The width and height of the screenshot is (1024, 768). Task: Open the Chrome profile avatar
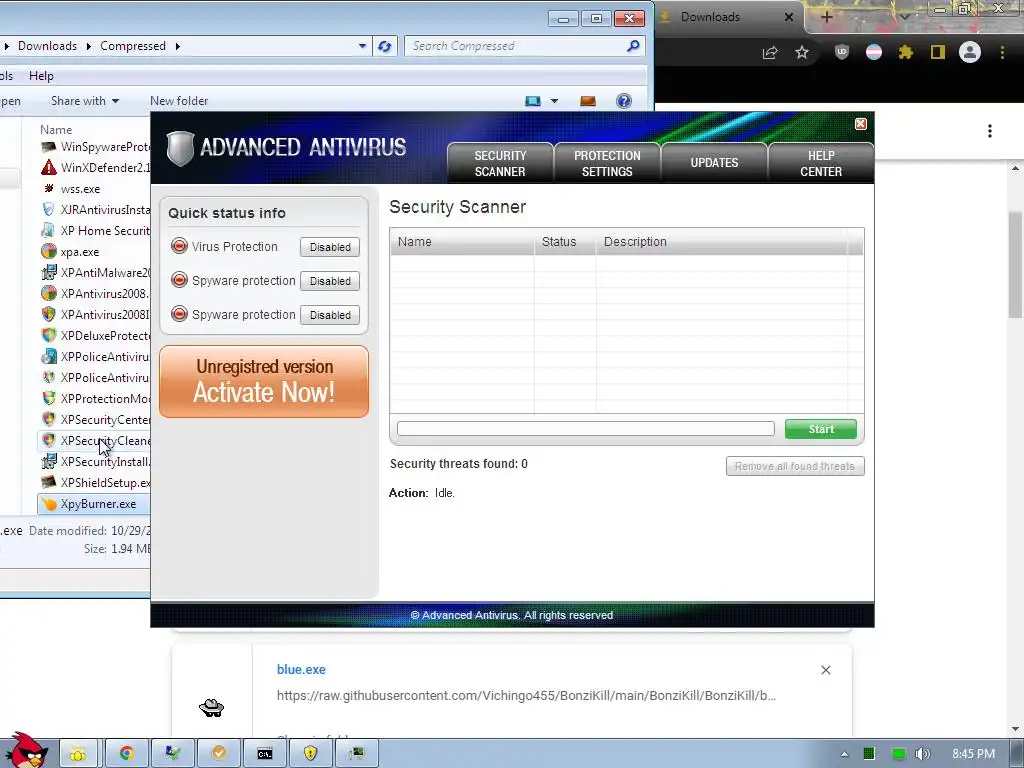click(x=970, y=52)
